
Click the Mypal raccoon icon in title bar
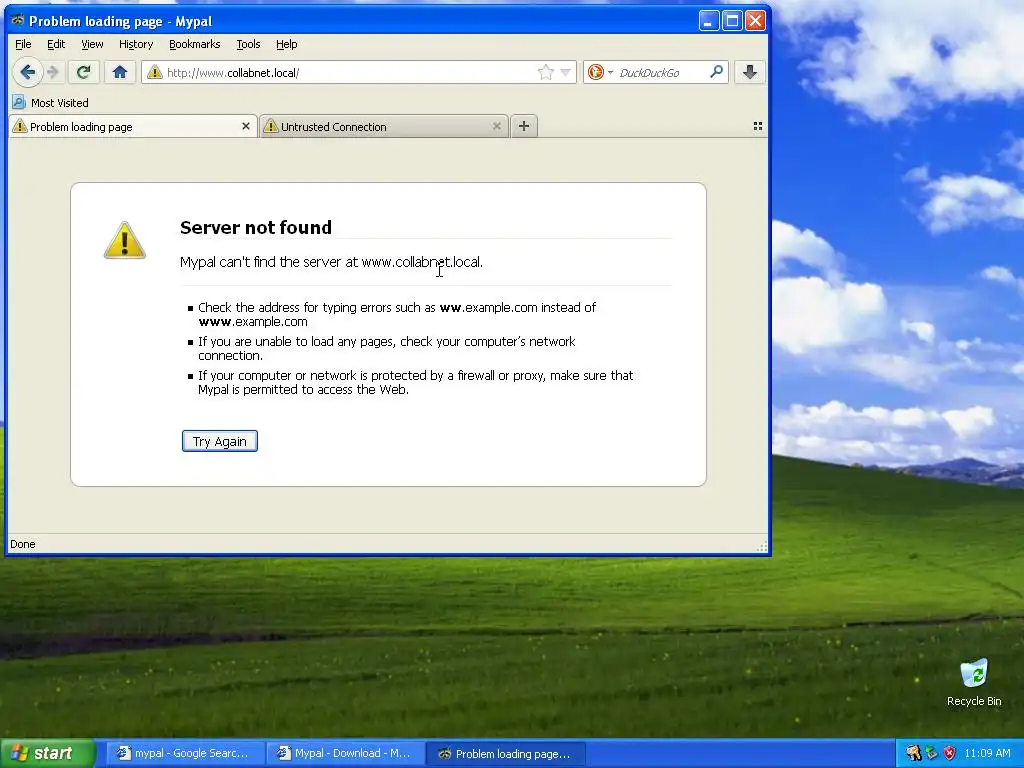[18, 20]
